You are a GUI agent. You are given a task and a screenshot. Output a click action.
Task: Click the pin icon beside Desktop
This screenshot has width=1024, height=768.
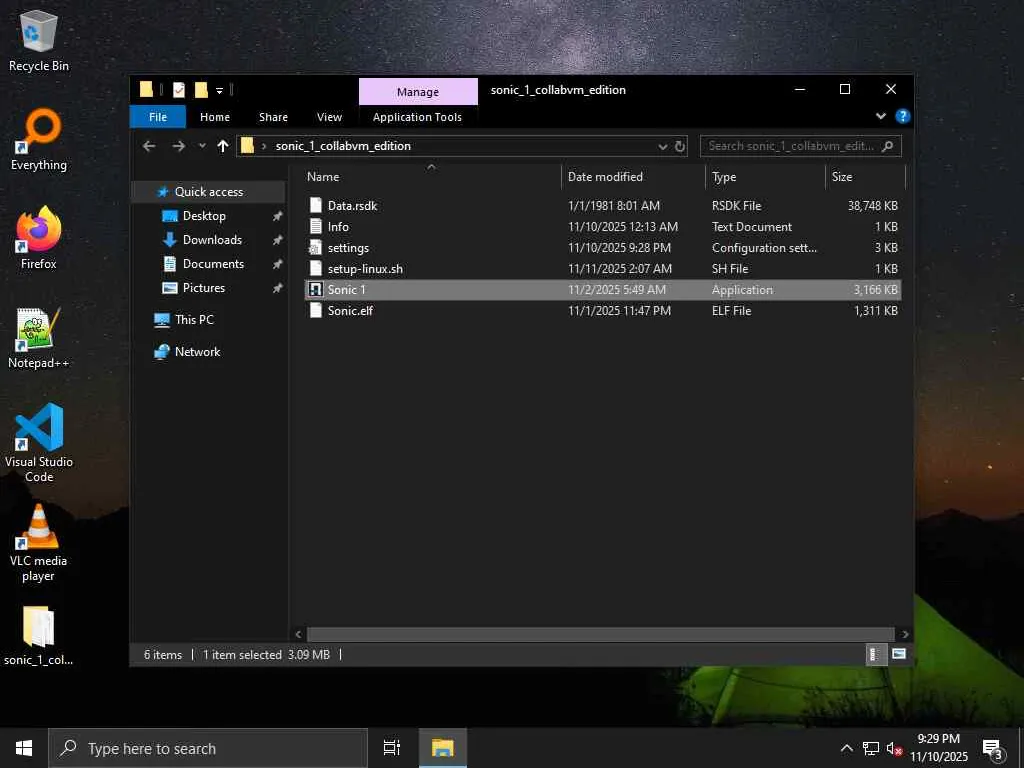coord(278,216)
